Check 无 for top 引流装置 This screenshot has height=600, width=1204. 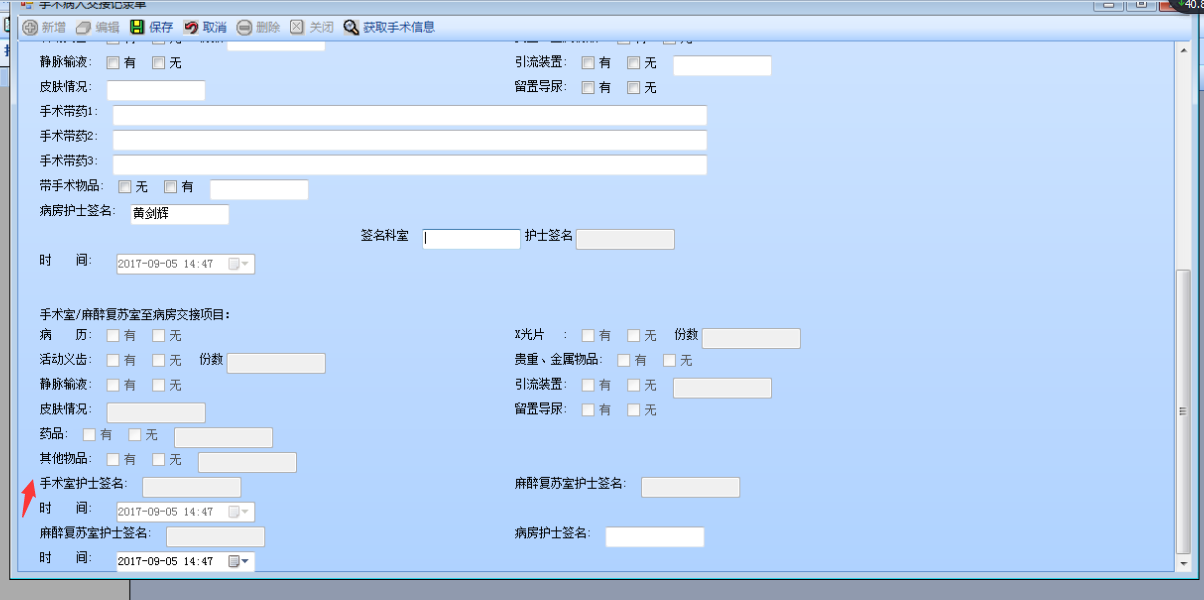coord(634,63)
